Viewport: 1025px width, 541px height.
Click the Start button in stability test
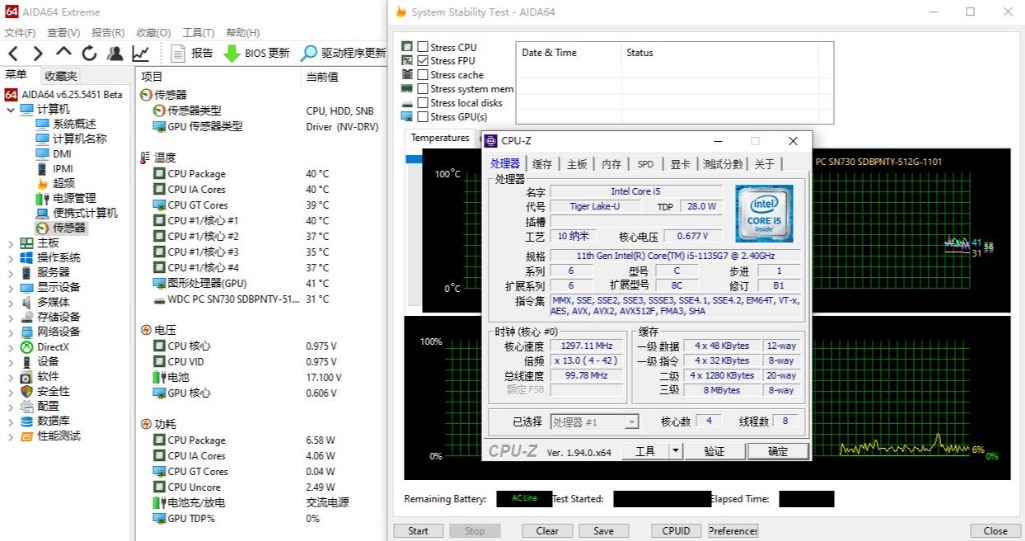[x=418, y=531]
